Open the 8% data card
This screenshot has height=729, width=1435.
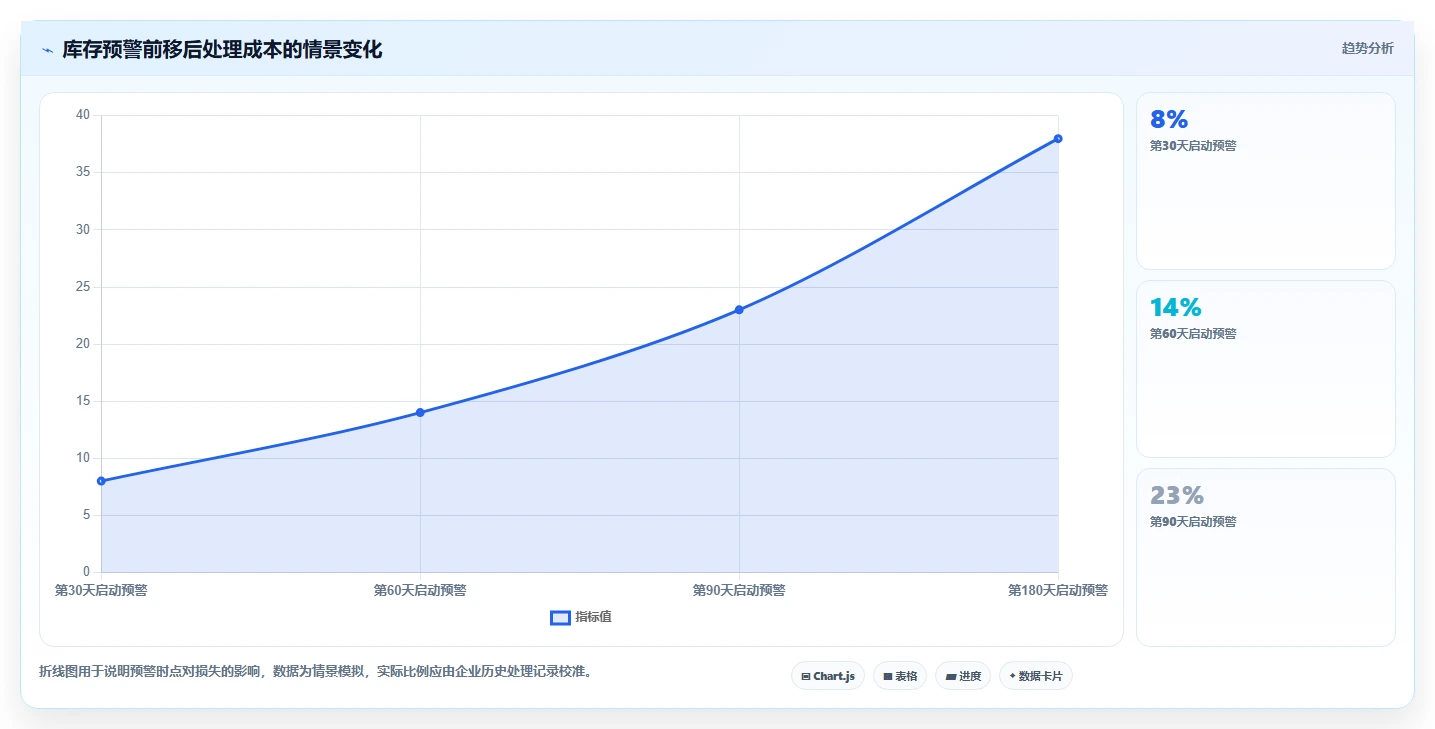(1265, 181)
